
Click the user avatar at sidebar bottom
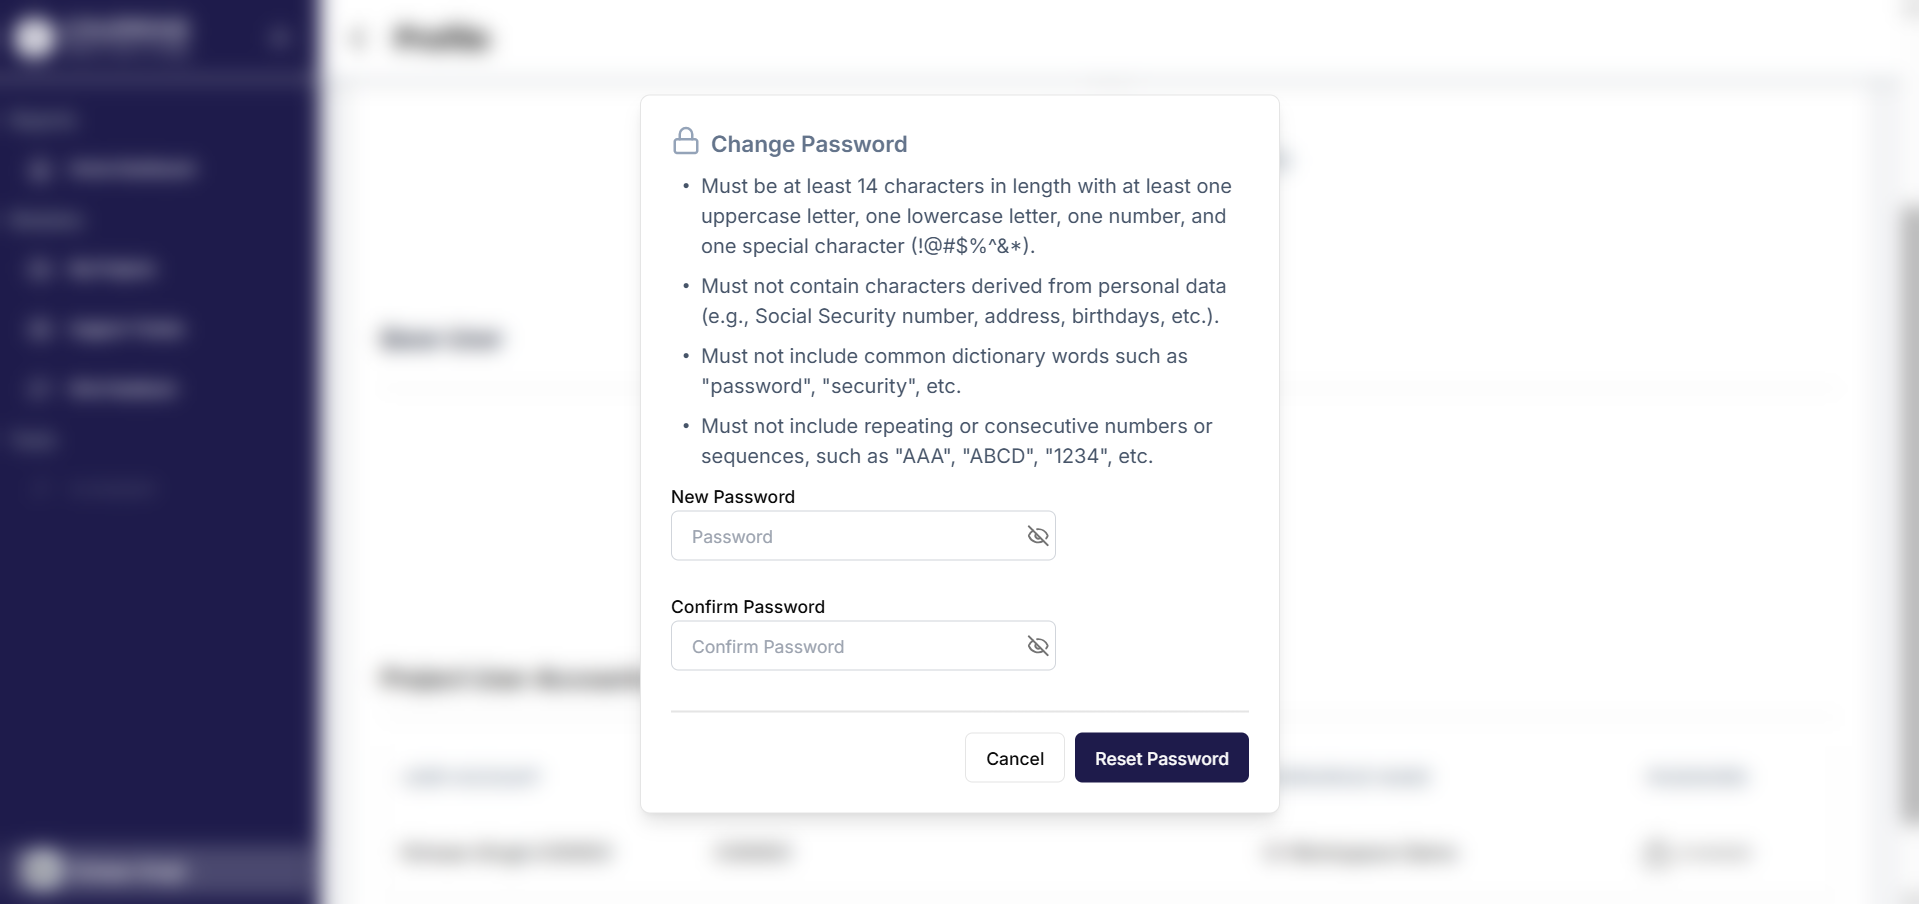tap(42, 870)
